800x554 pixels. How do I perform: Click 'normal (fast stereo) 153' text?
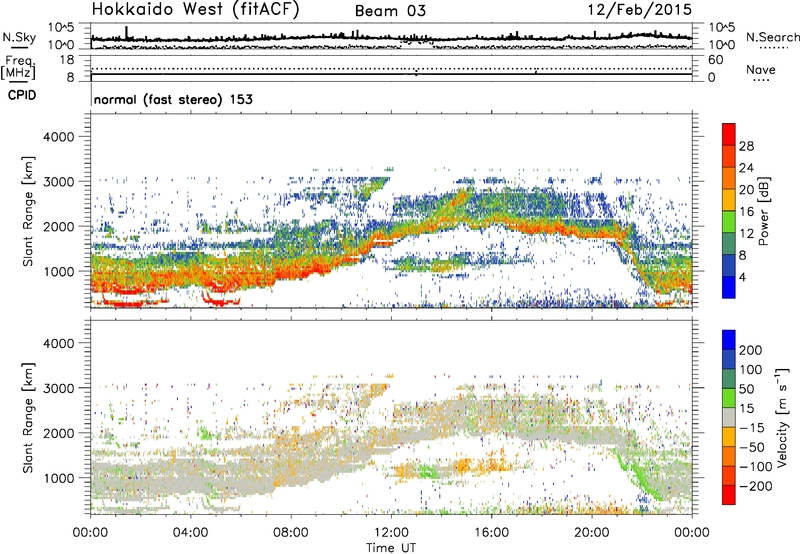click(173, 99)
